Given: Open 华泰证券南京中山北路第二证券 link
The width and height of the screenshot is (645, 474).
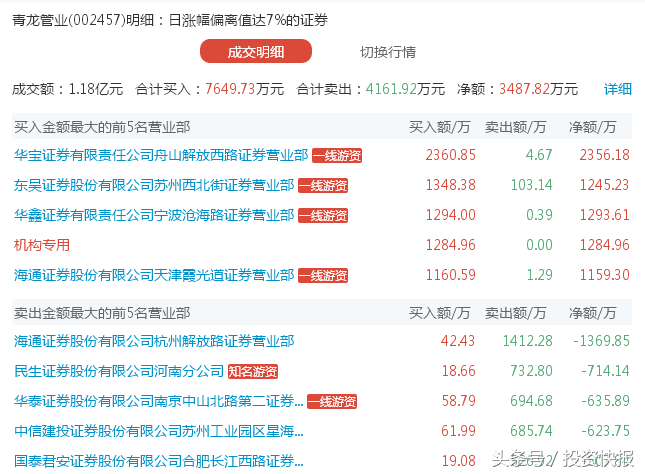Looking at the screenshot, I should click(159, 401).
